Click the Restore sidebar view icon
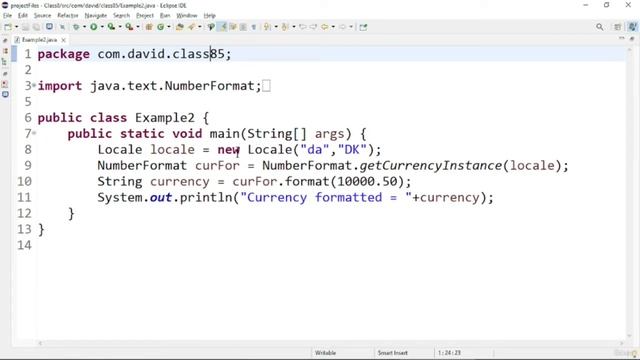This screenshot has width=640, height=360. pos(5,41)
